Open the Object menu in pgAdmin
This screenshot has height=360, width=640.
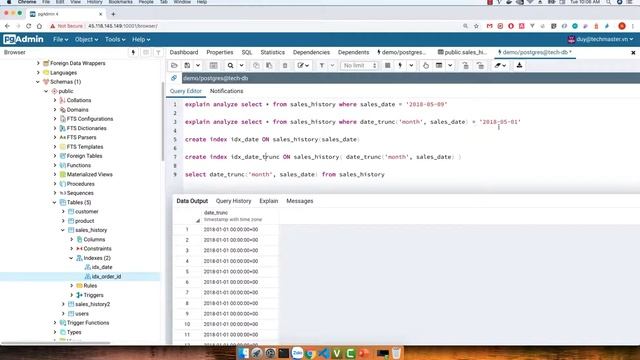[x=86, y=39]
